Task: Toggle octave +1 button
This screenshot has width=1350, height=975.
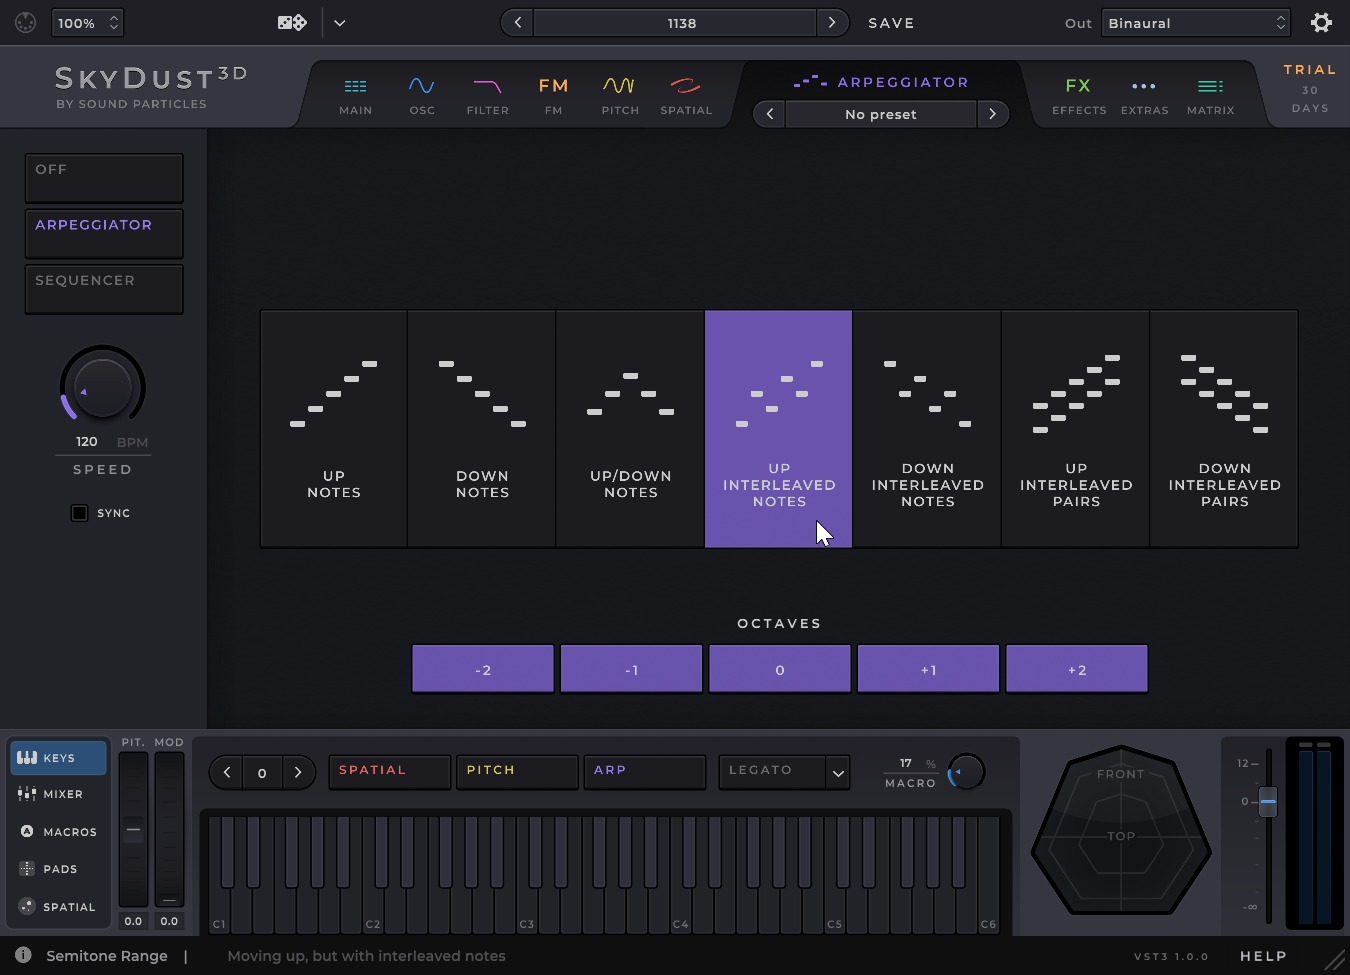Action: (x=928, y=669)
